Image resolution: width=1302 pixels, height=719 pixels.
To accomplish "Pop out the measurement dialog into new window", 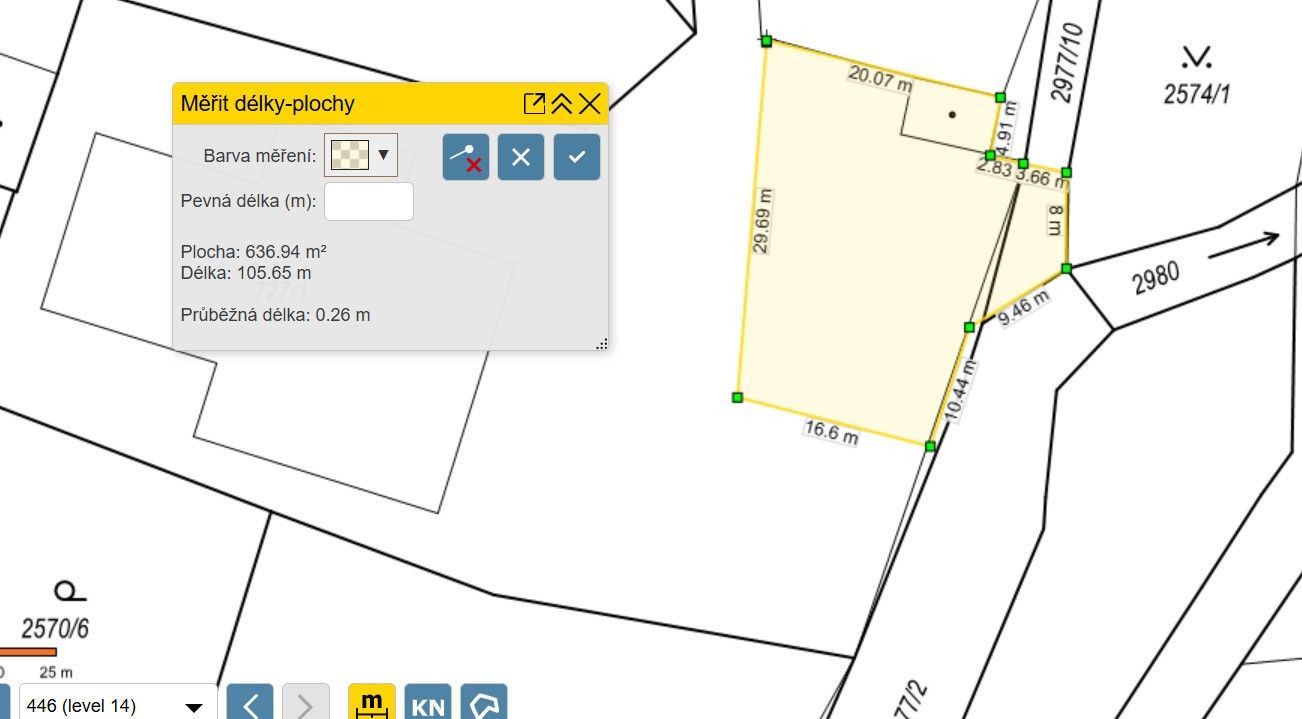I will [x=535, y=103].
